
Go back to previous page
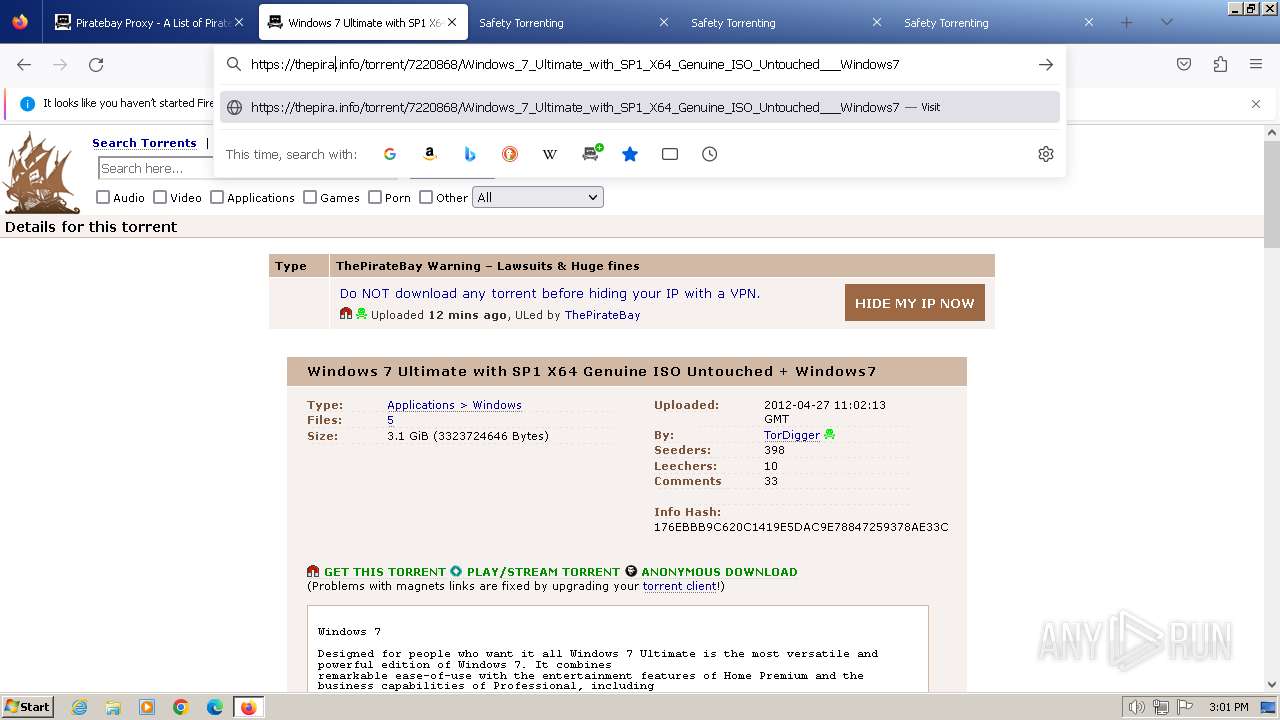click(24, 64)
